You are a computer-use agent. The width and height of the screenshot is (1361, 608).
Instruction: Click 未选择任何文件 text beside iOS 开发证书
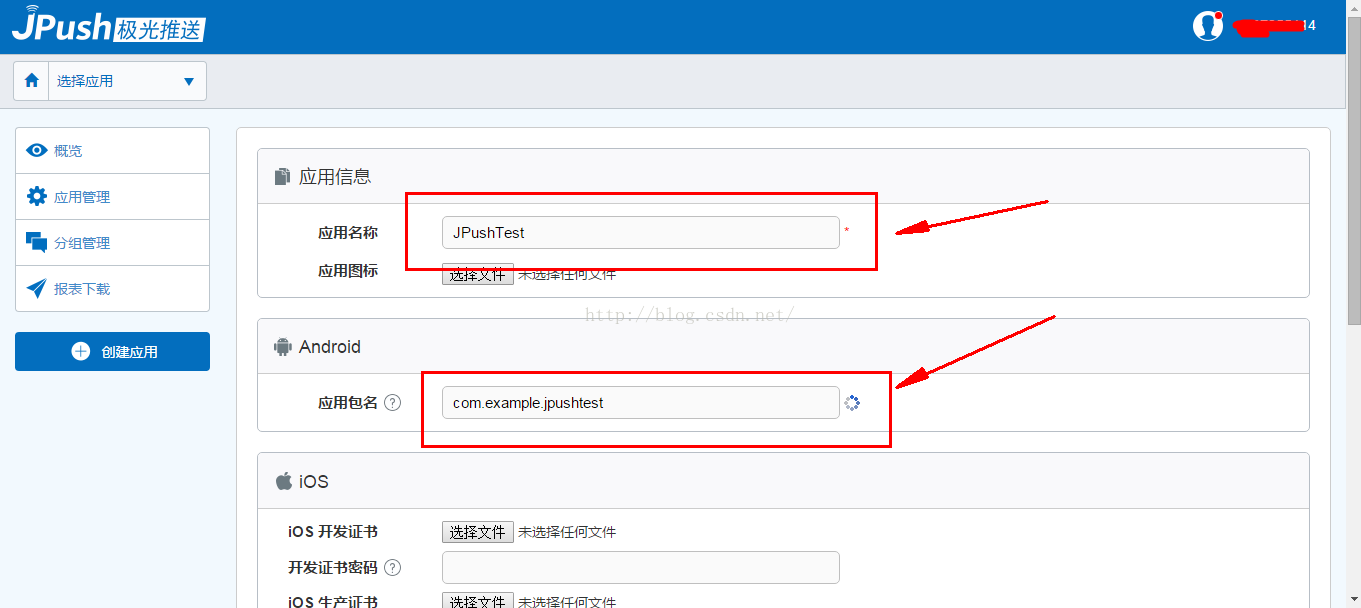(x=567, y=532)
